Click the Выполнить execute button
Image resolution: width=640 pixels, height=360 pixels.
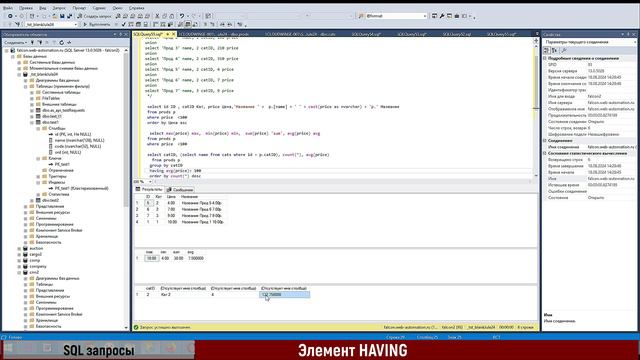97,24
